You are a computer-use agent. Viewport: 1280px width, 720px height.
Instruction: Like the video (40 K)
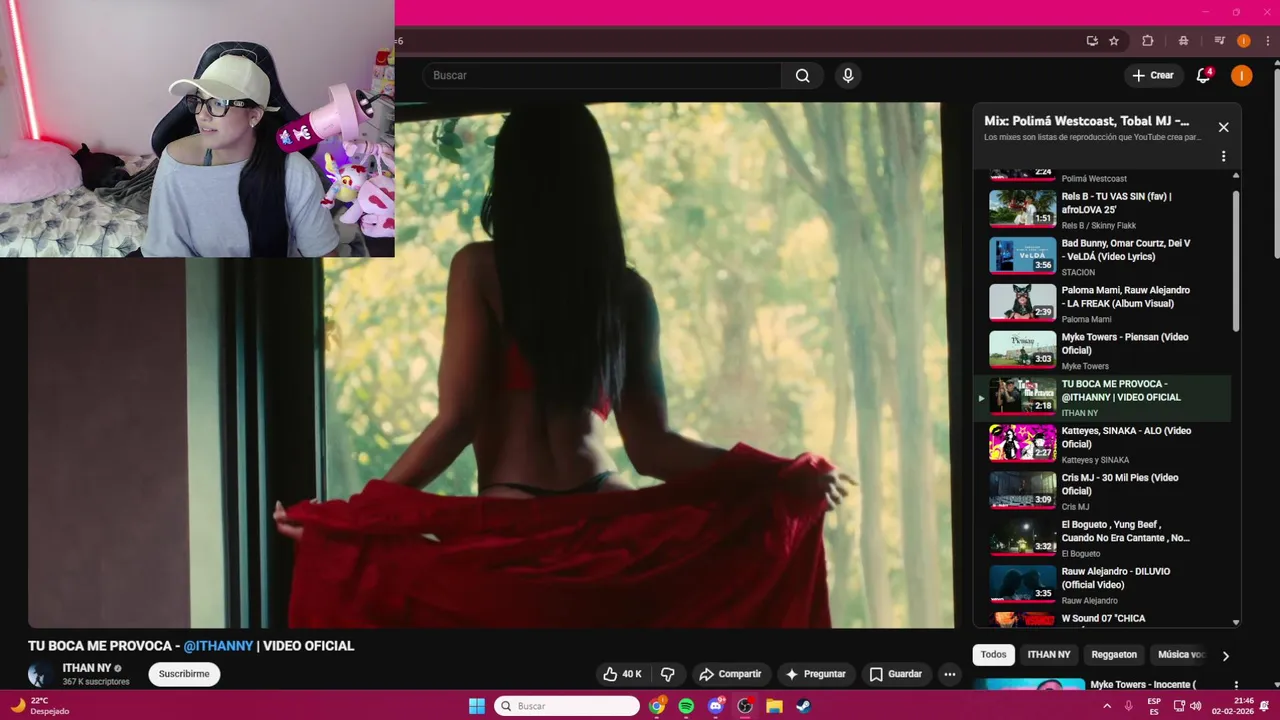(622, 674)
